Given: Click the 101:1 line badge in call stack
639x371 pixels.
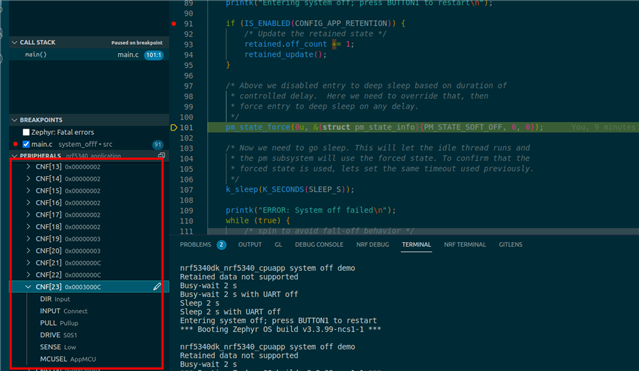Looking at the screenshot, I should tap(154, 55).
